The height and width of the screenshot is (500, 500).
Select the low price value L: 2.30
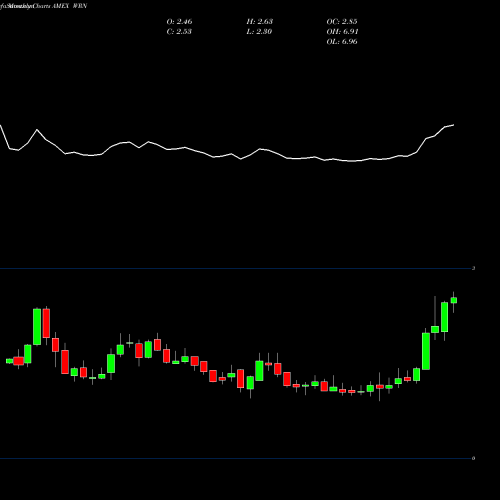259,32
